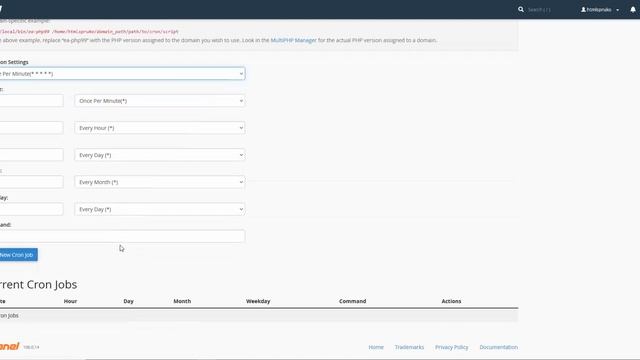Open the notifications bell
Image resolution: width=640 pixels, height=360 pixels.
[x=633, y=9]
